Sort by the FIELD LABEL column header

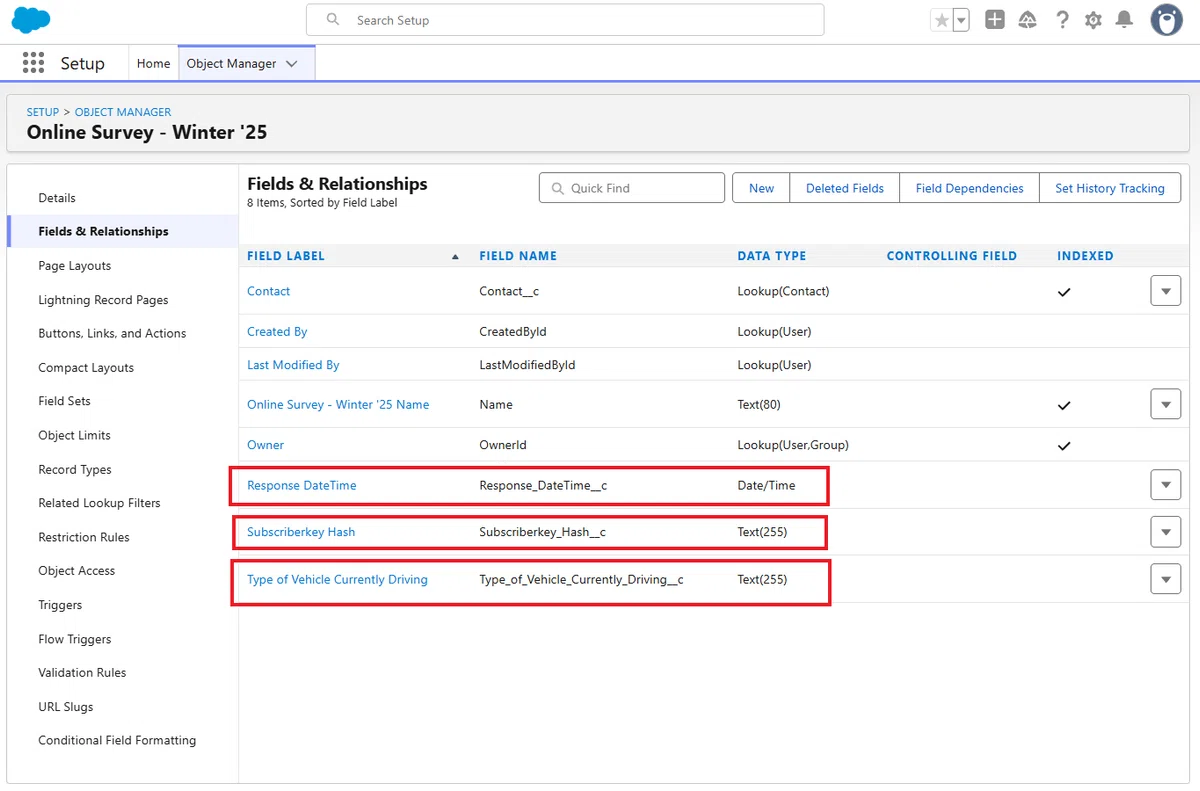(286, 256)
